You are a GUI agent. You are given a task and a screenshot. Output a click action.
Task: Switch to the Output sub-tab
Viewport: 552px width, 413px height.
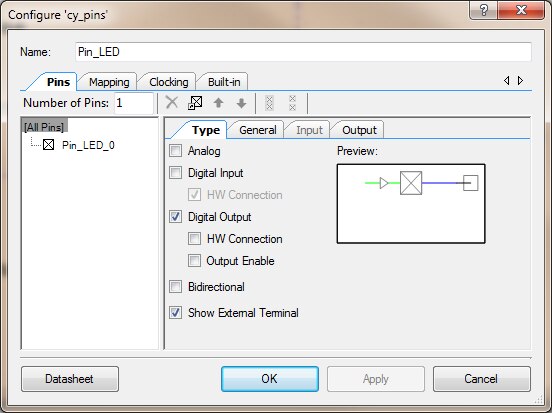(x=359, y=130)
